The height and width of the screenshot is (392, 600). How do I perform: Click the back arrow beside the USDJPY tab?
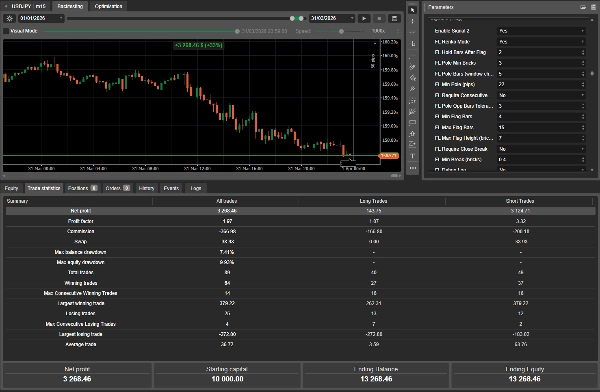coord(5,6)
